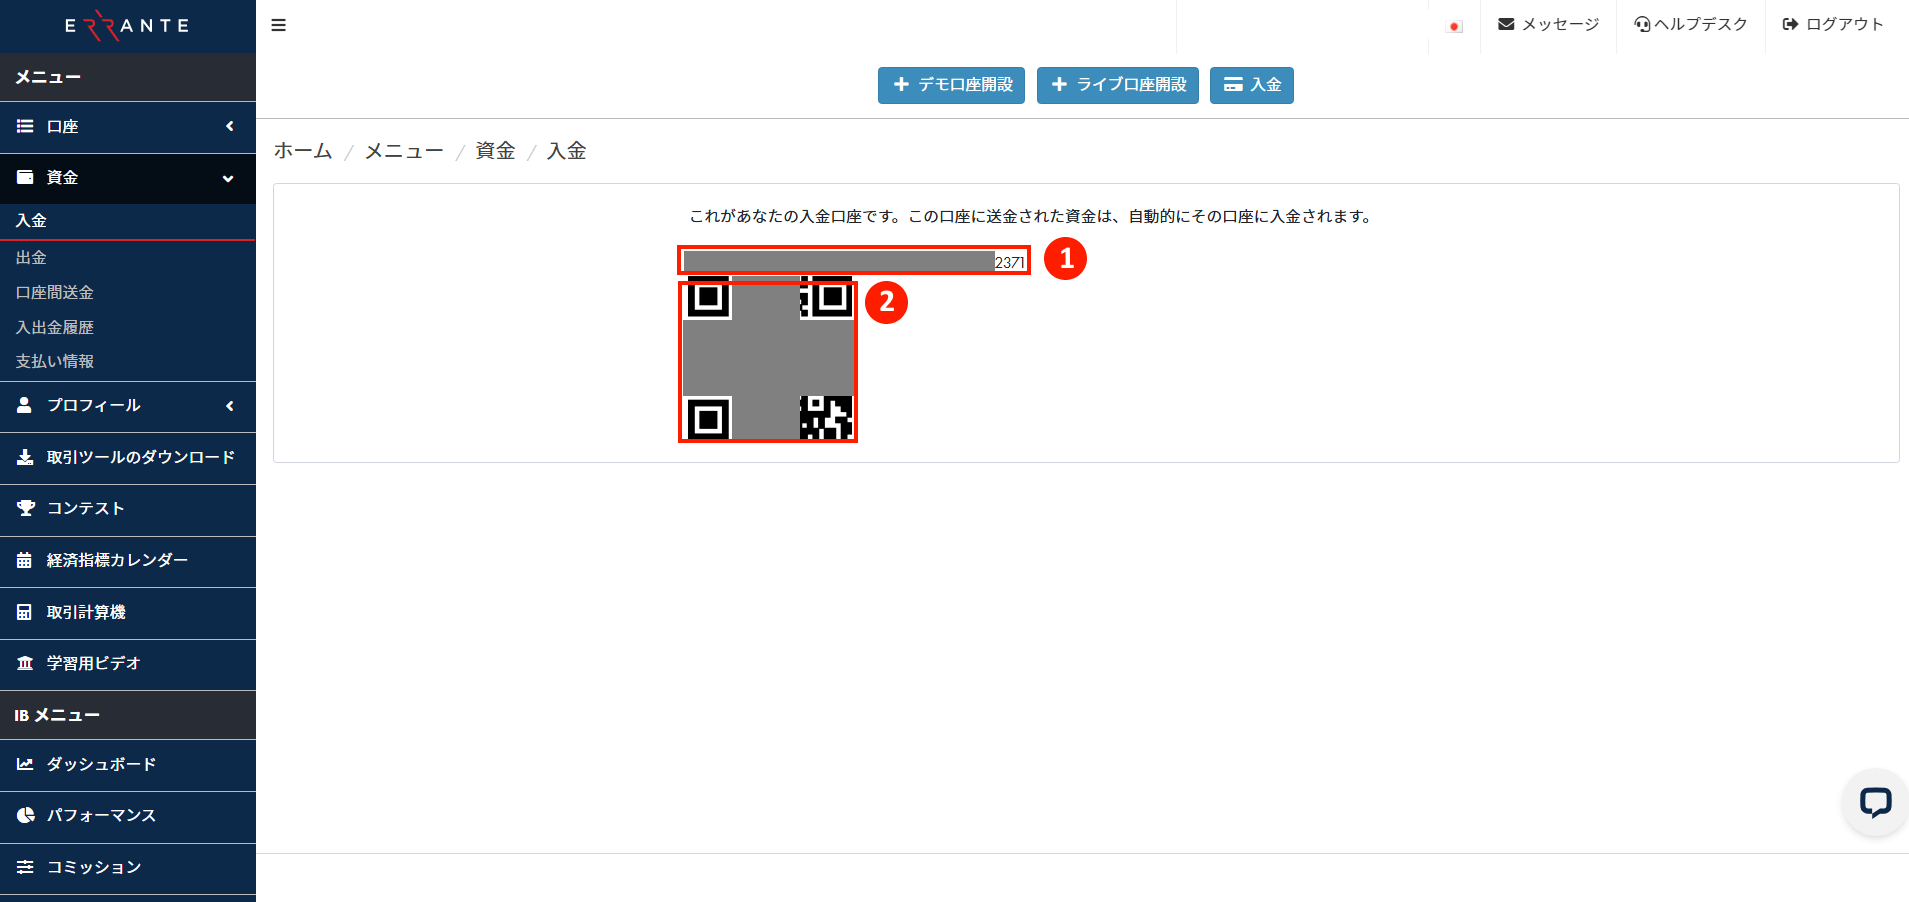Screen dimensions: 1909x902
Task: Expand the プロフィール sidebar section
Action: [x=128, y=406]
